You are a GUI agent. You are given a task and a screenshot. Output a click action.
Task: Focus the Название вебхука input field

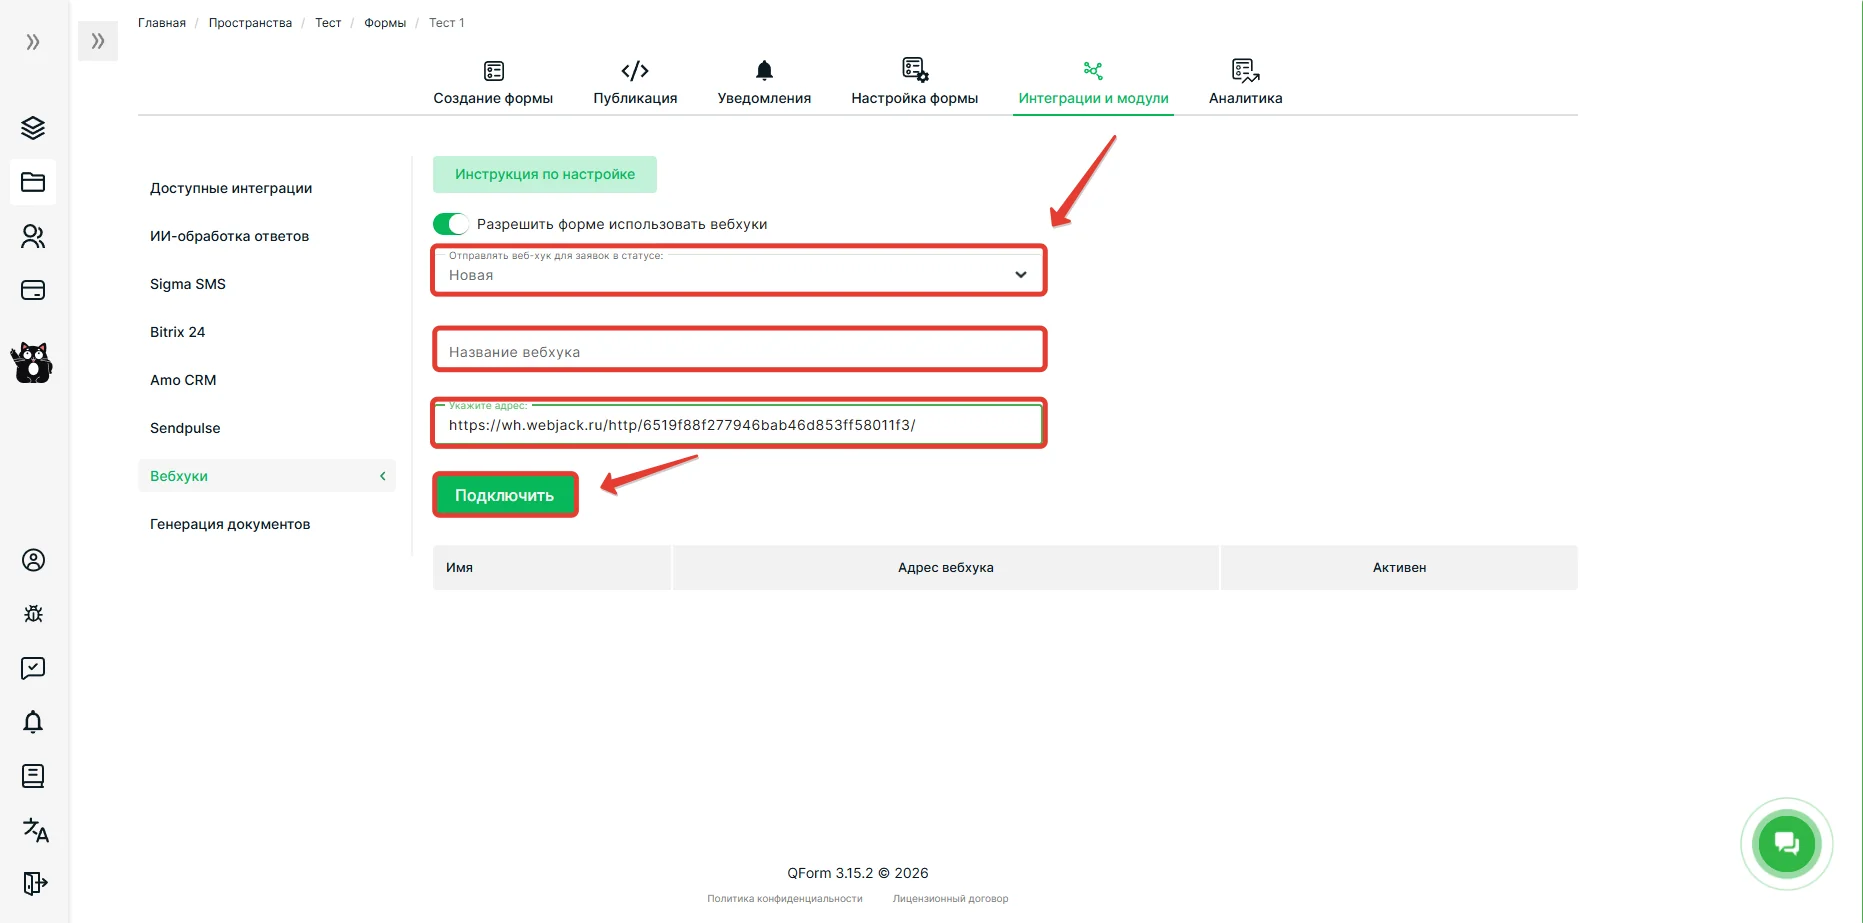[x=739, y=350]
